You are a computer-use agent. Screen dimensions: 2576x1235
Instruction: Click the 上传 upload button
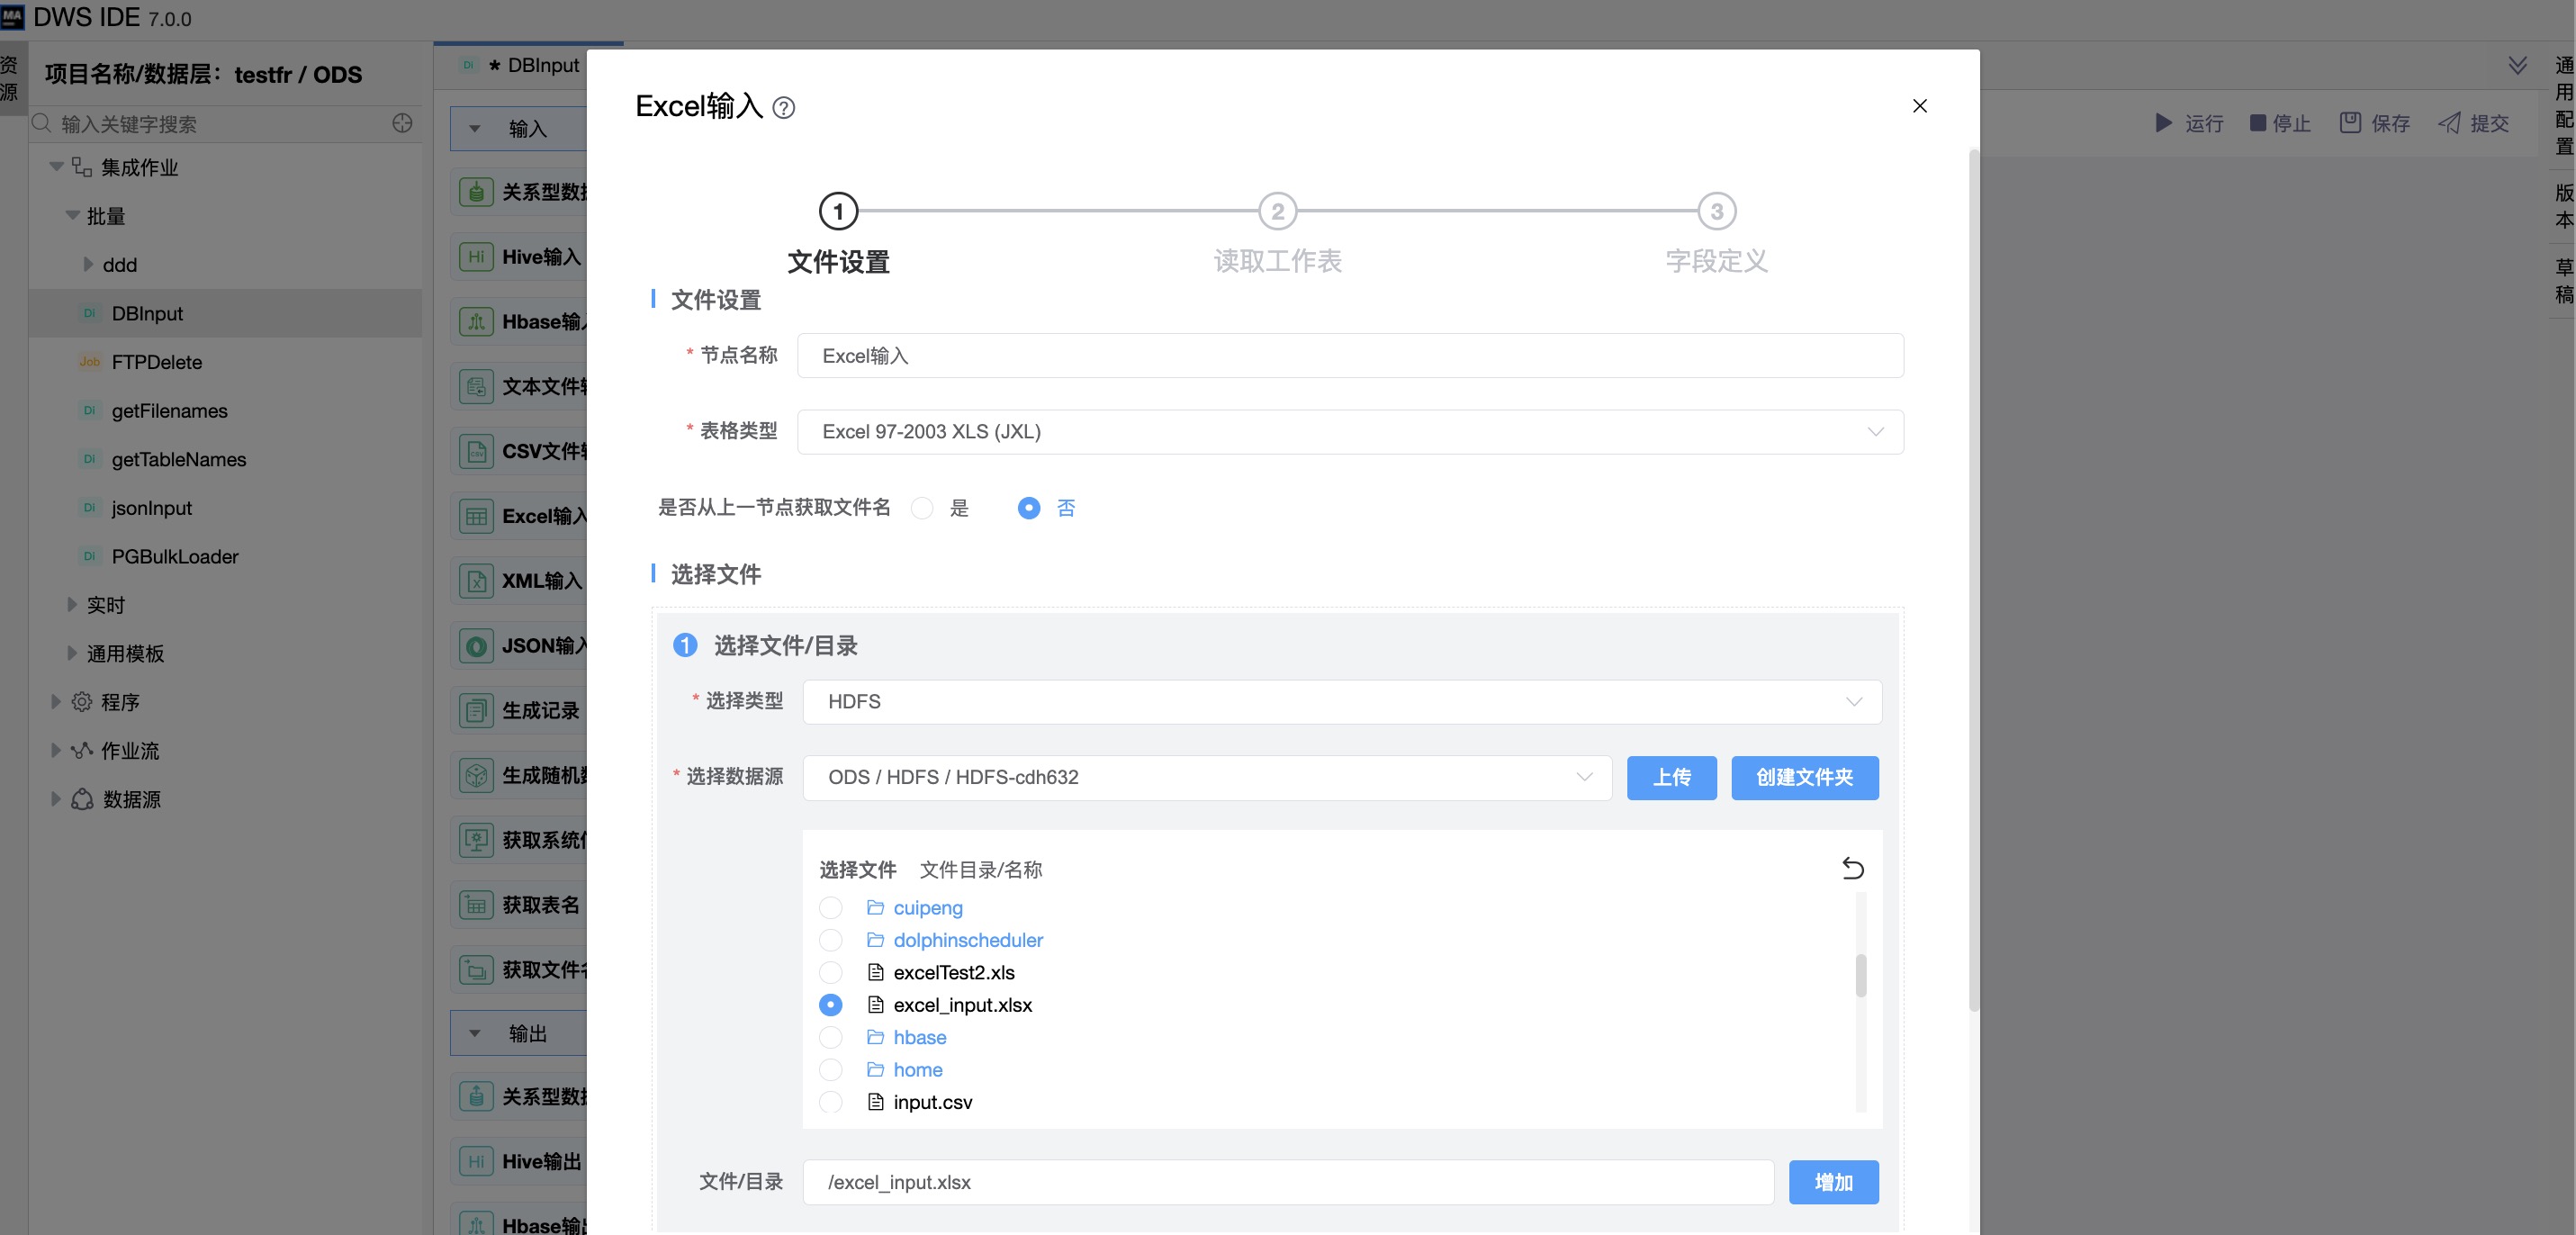(1671, 777)
